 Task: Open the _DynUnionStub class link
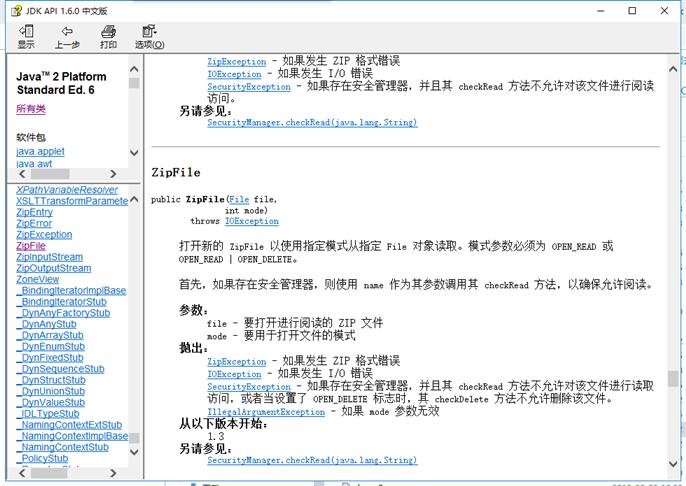(x=51, y=391)
